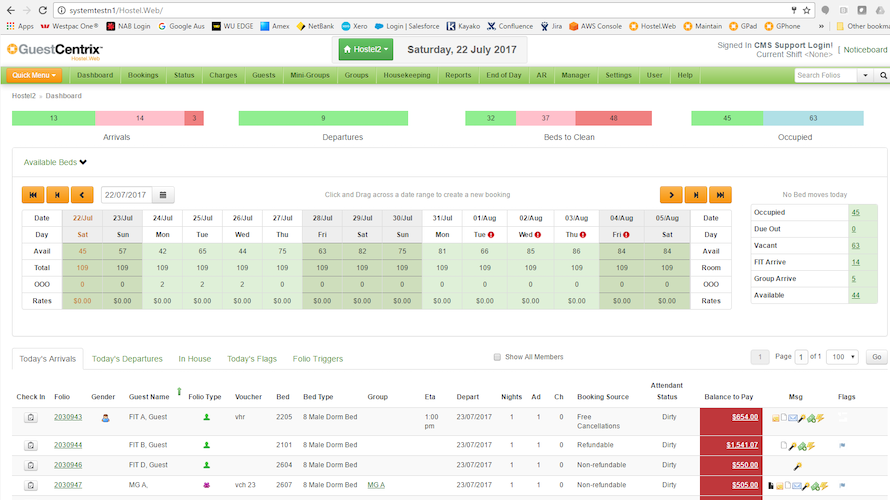Expand the Available Beds chevron
This screenshot has width=890, height=500.
(x=83, y=162)
